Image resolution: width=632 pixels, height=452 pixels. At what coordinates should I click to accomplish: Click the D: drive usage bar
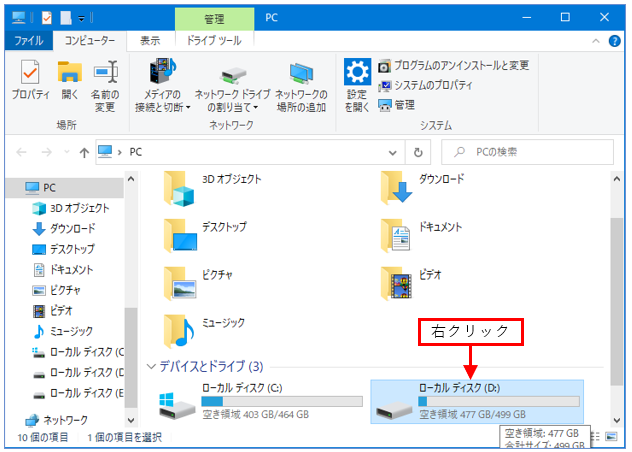tap(499, 401)
